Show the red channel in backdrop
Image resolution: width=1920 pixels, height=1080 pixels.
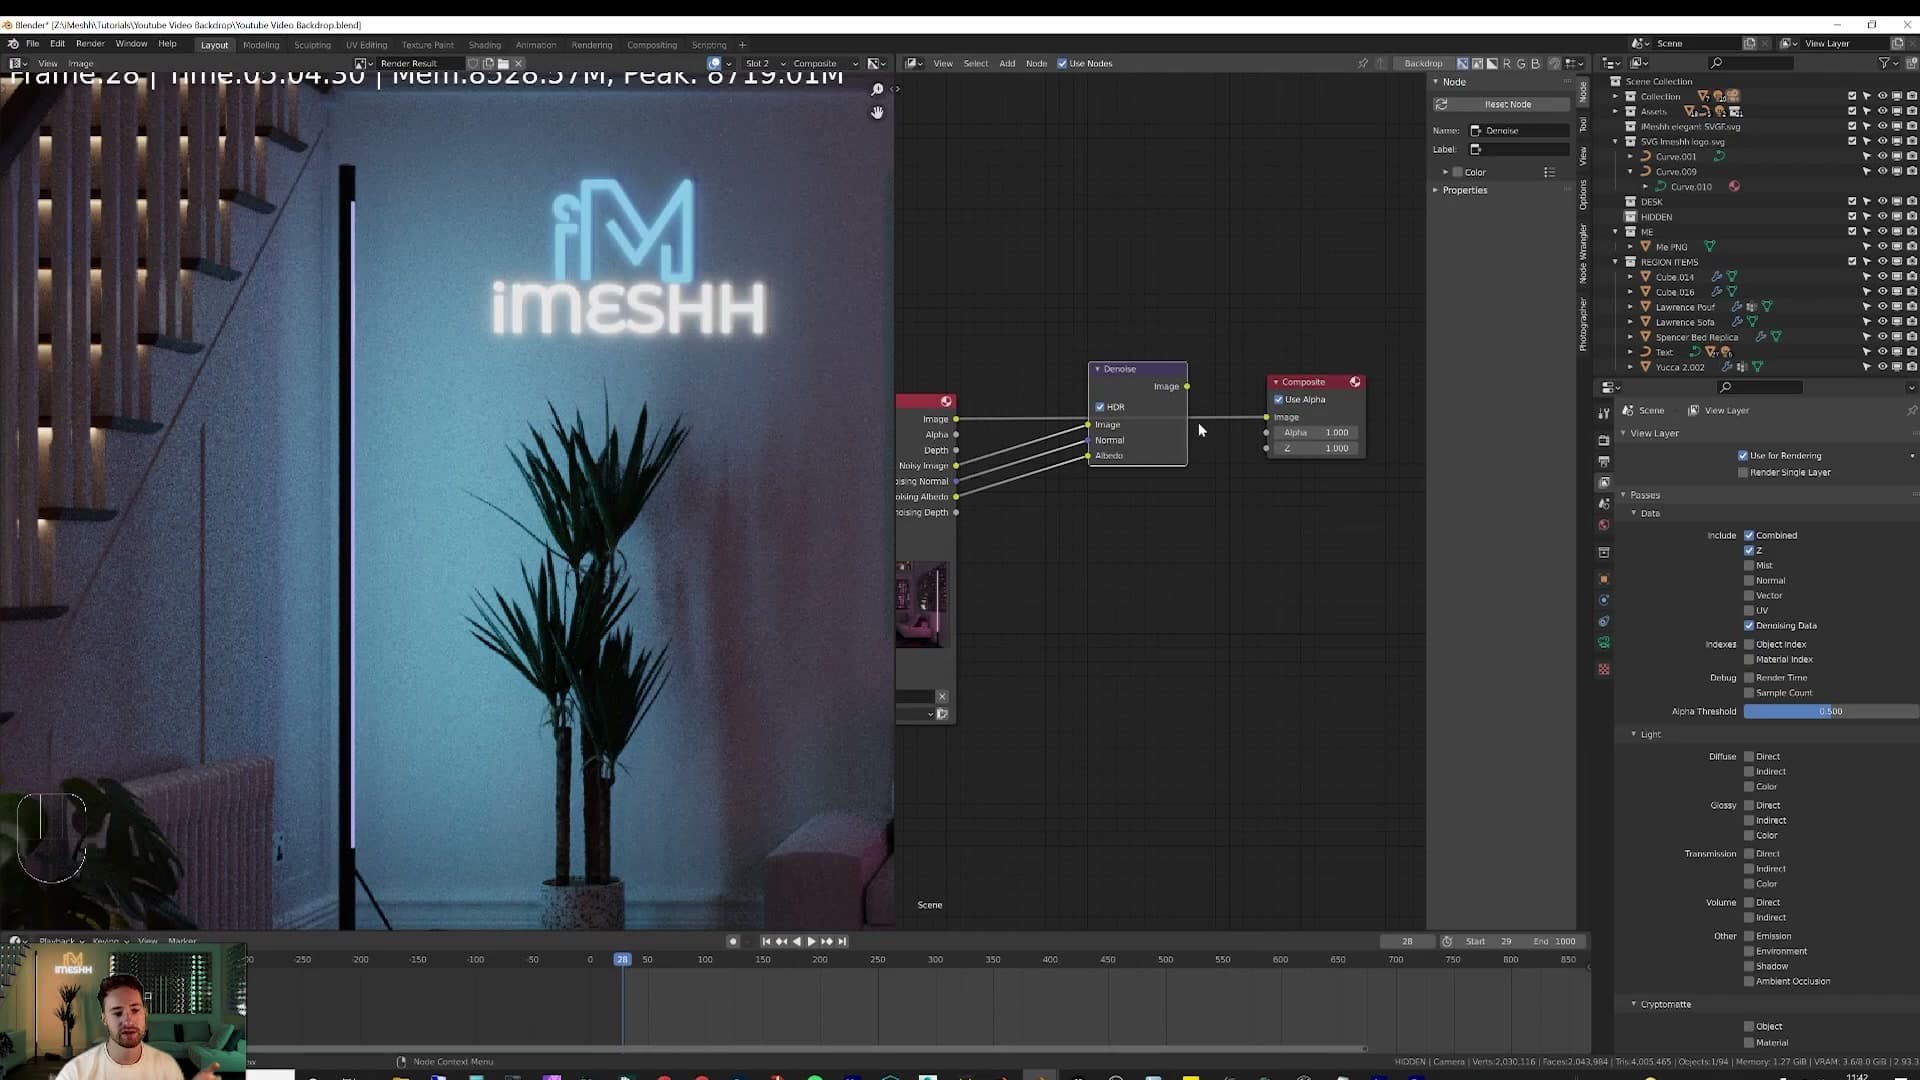coord(1507,63)
